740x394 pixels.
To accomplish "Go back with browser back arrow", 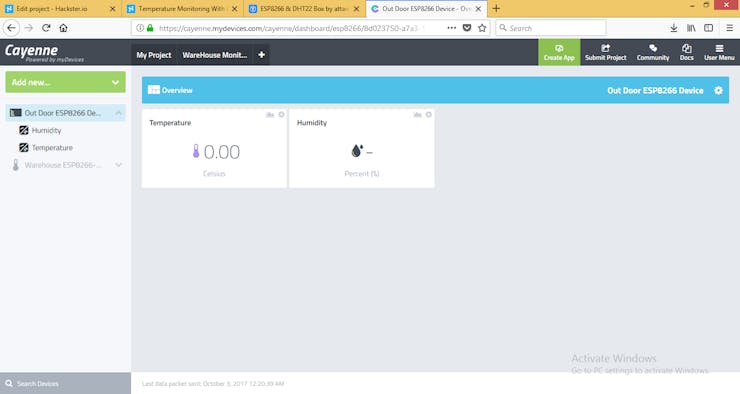I will [11, 28].
